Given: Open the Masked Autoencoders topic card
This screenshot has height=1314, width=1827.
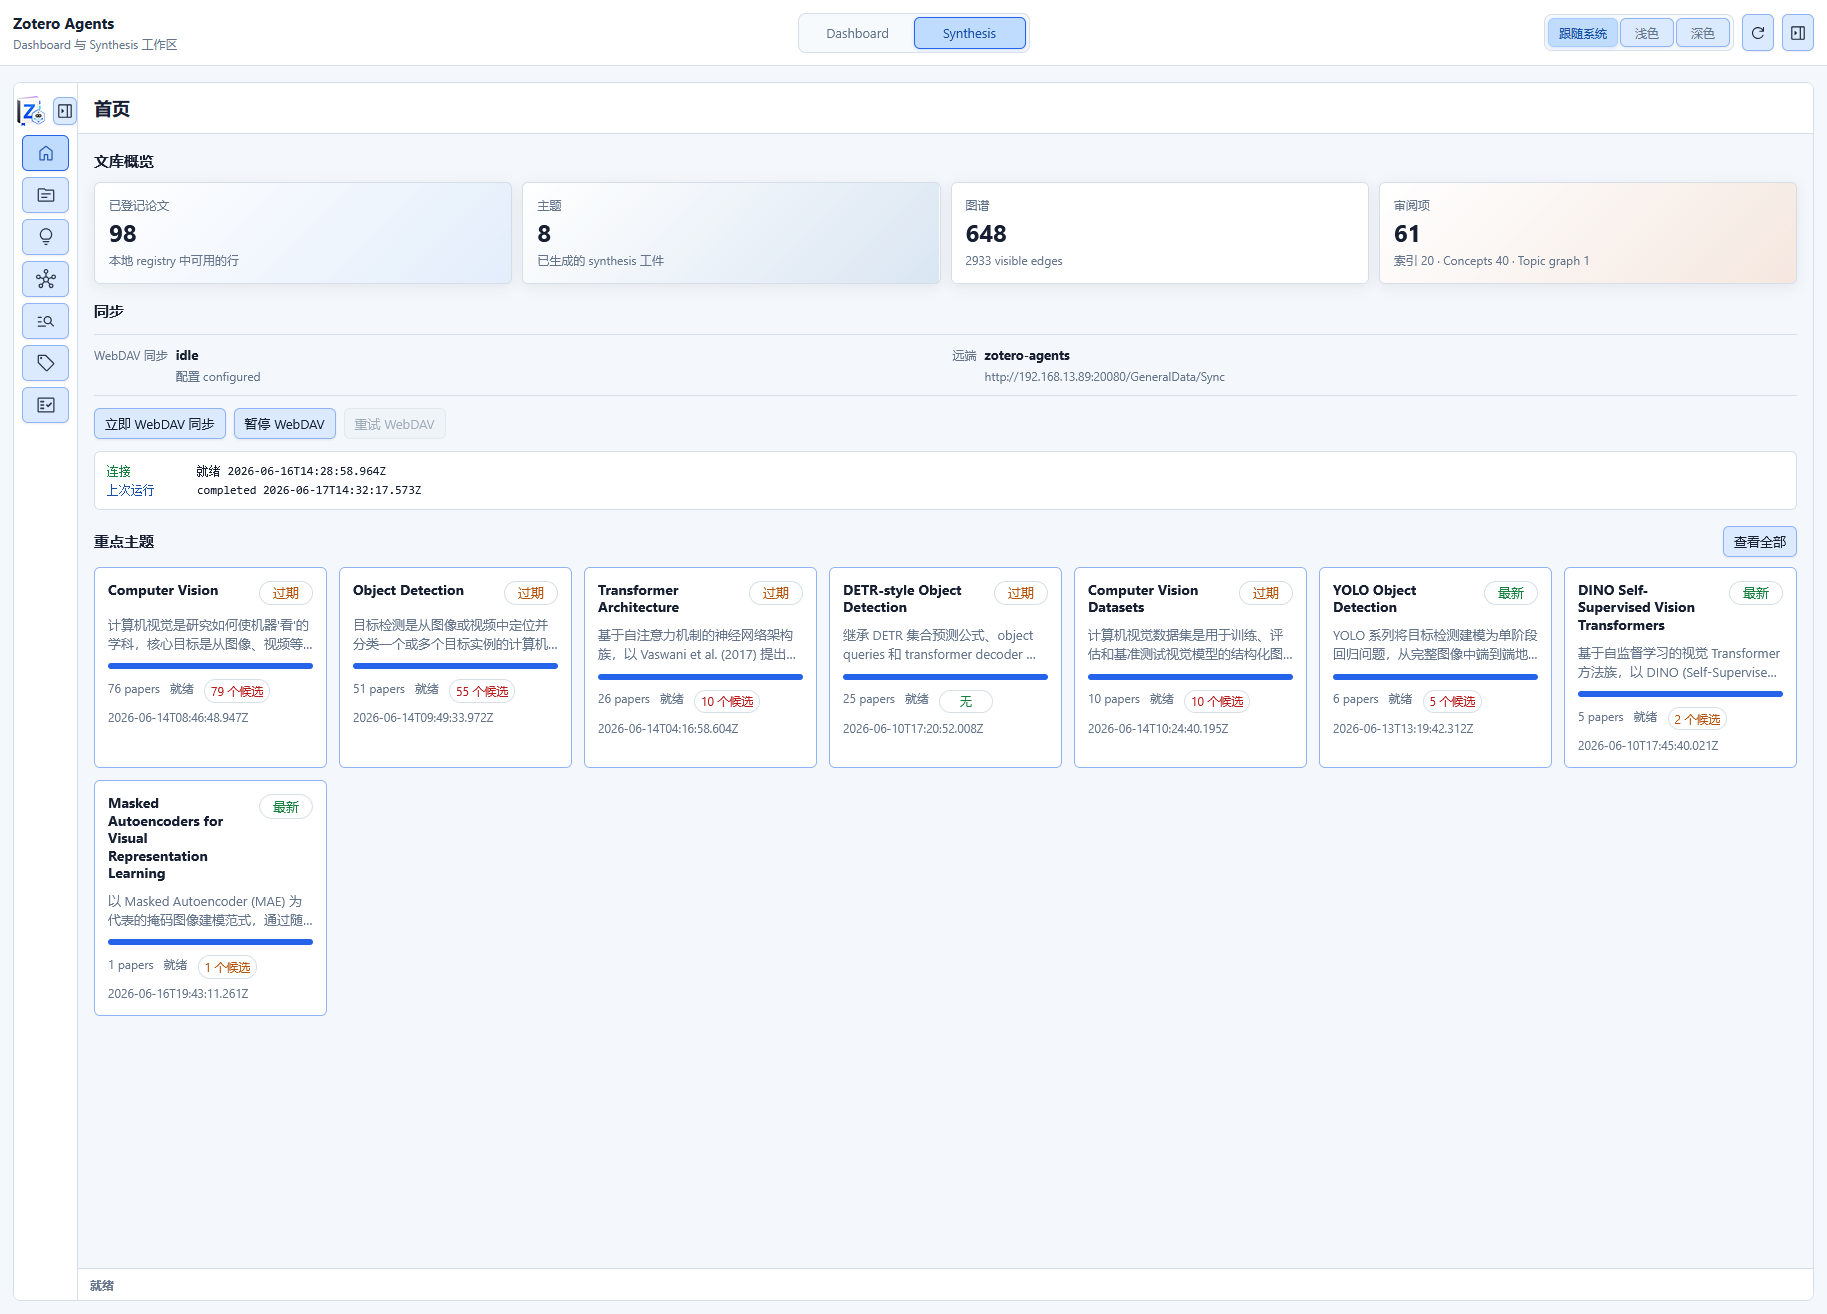Looking at the screenshot, I should [x=210, y=898].
